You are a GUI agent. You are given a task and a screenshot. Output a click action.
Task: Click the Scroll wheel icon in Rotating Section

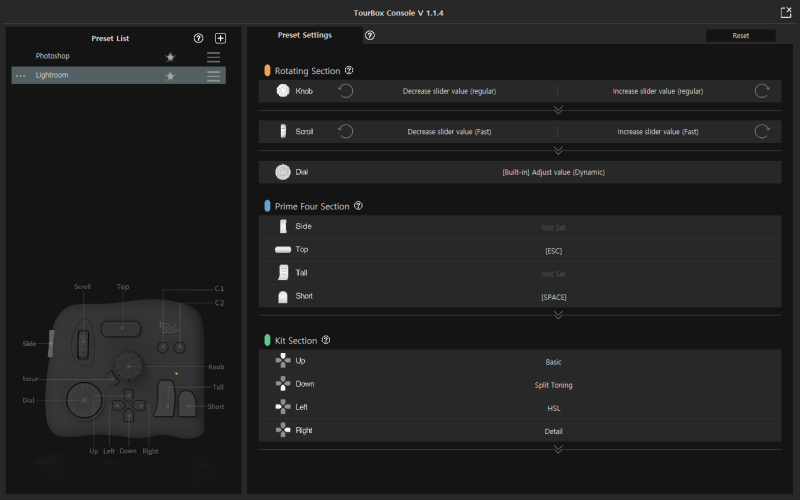point(283,131)
